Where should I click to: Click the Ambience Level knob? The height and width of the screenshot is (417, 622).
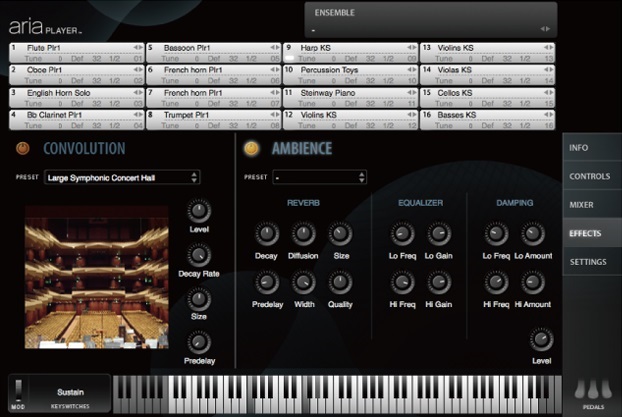541,340
